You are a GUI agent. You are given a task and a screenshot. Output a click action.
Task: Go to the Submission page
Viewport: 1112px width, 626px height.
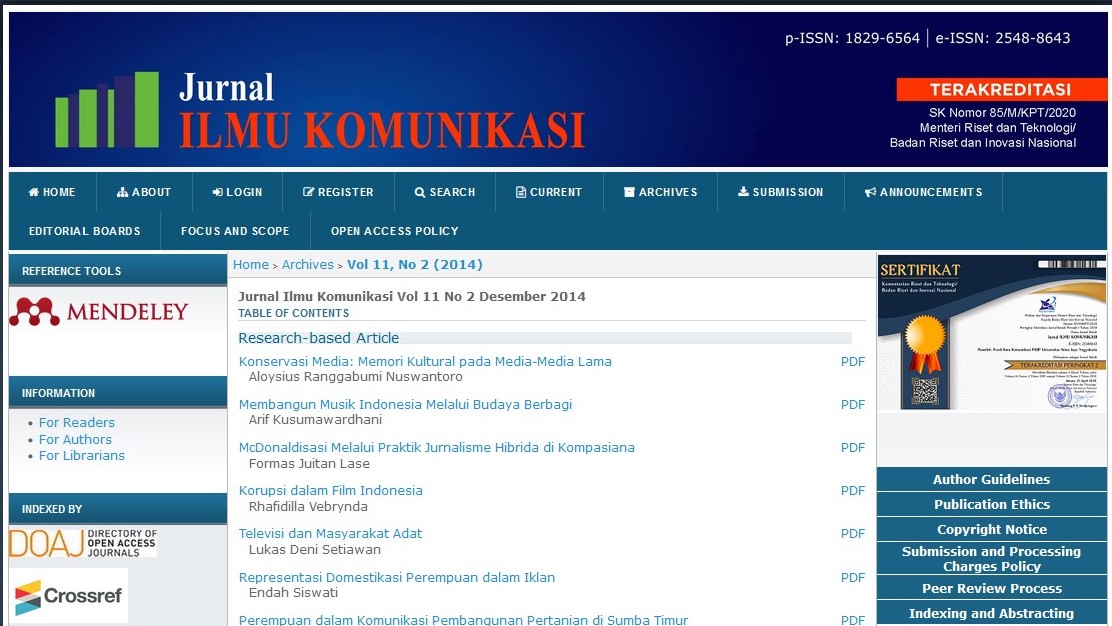coord(780,192)
